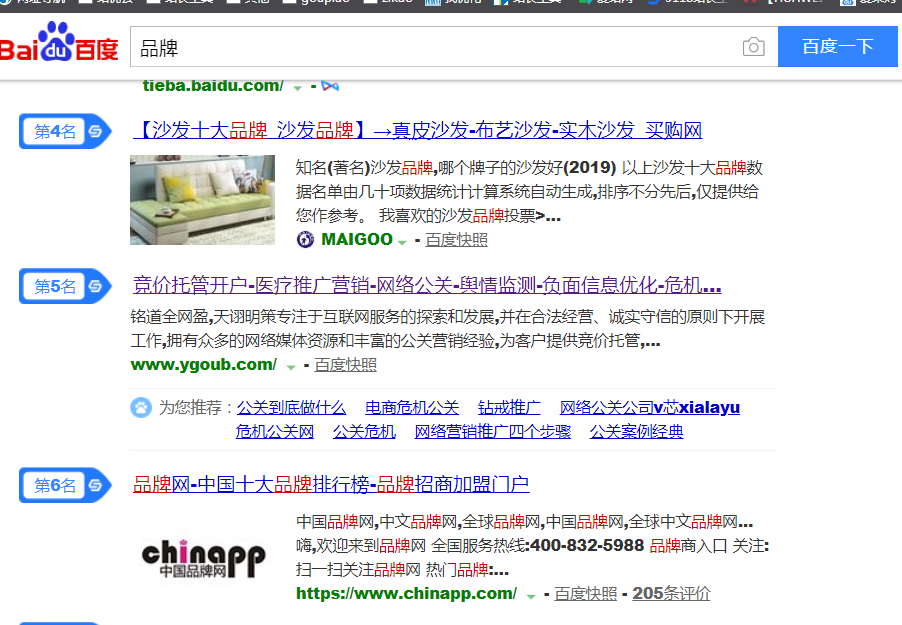Click the snippet line starting 您作参考
Viewport: 902px width, 625px height.
click(429, 216)
